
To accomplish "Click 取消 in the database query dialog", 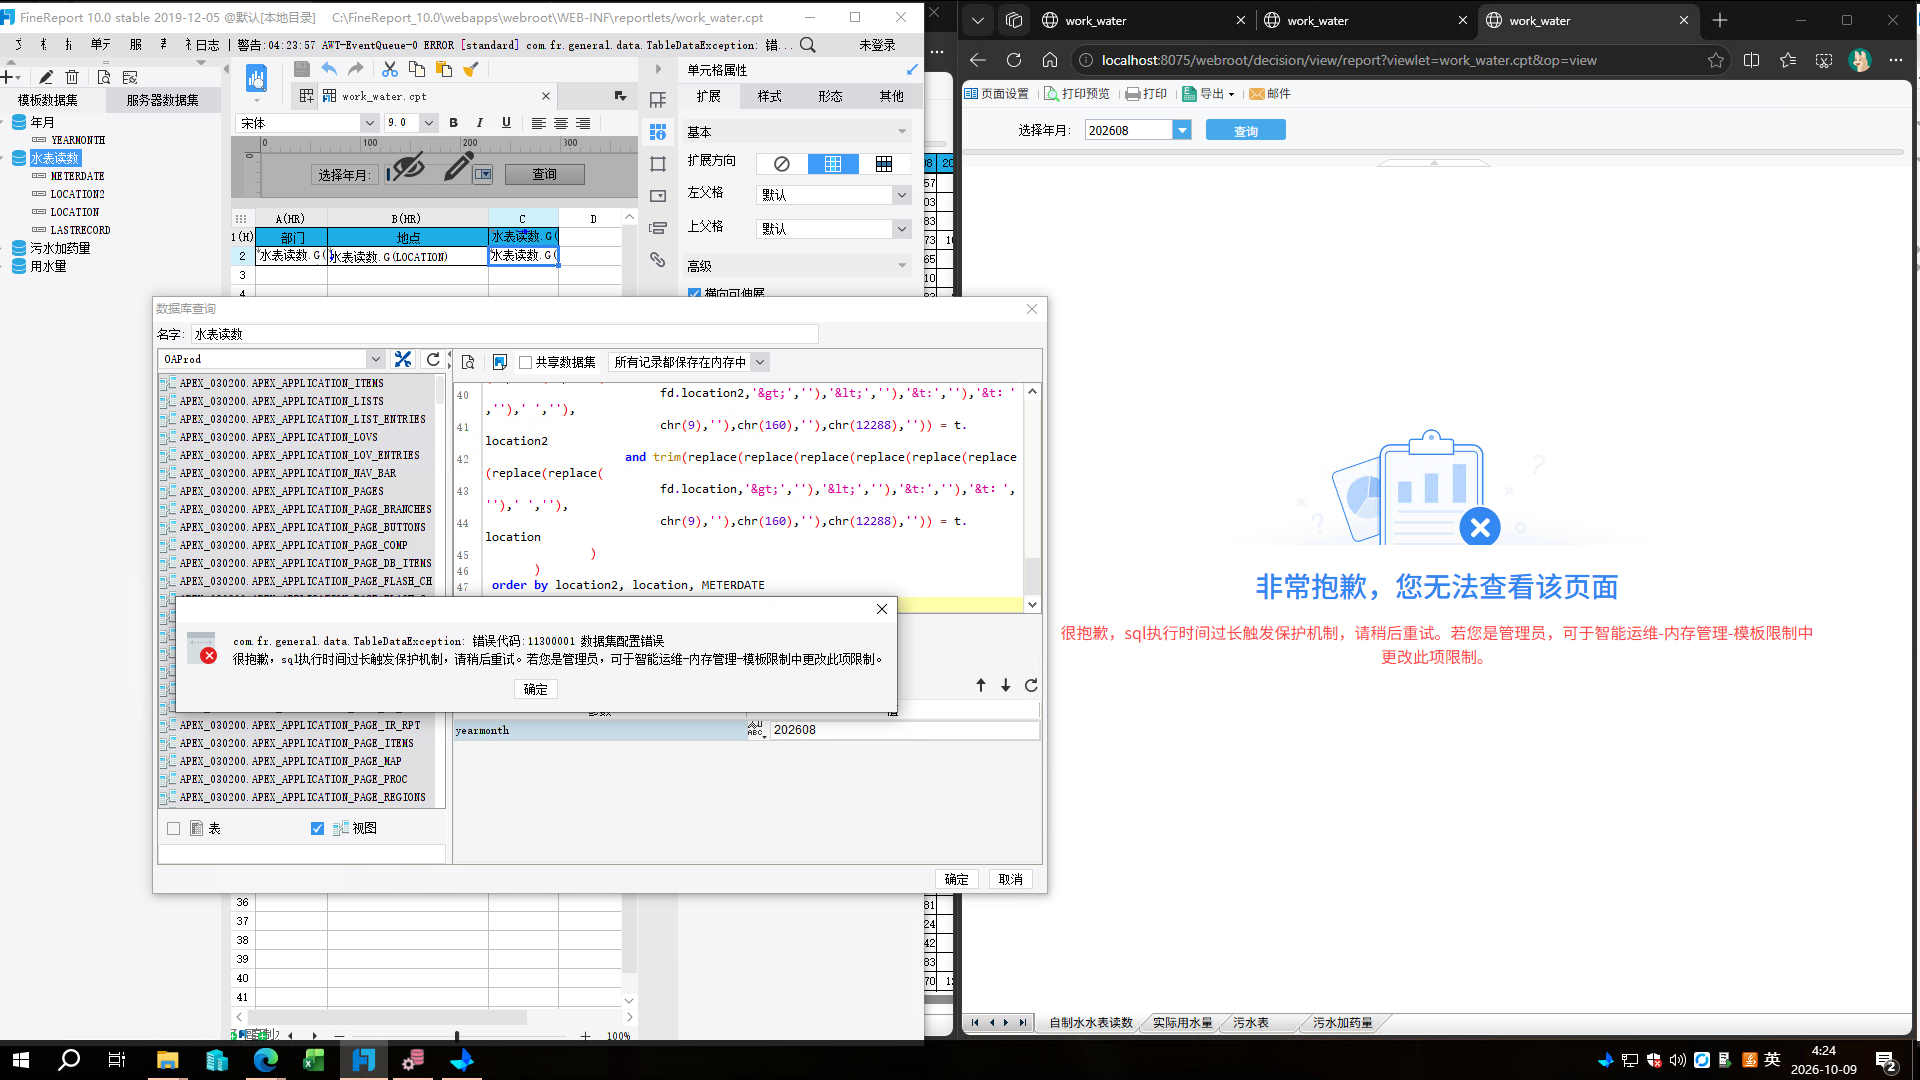I will 1011,880.
